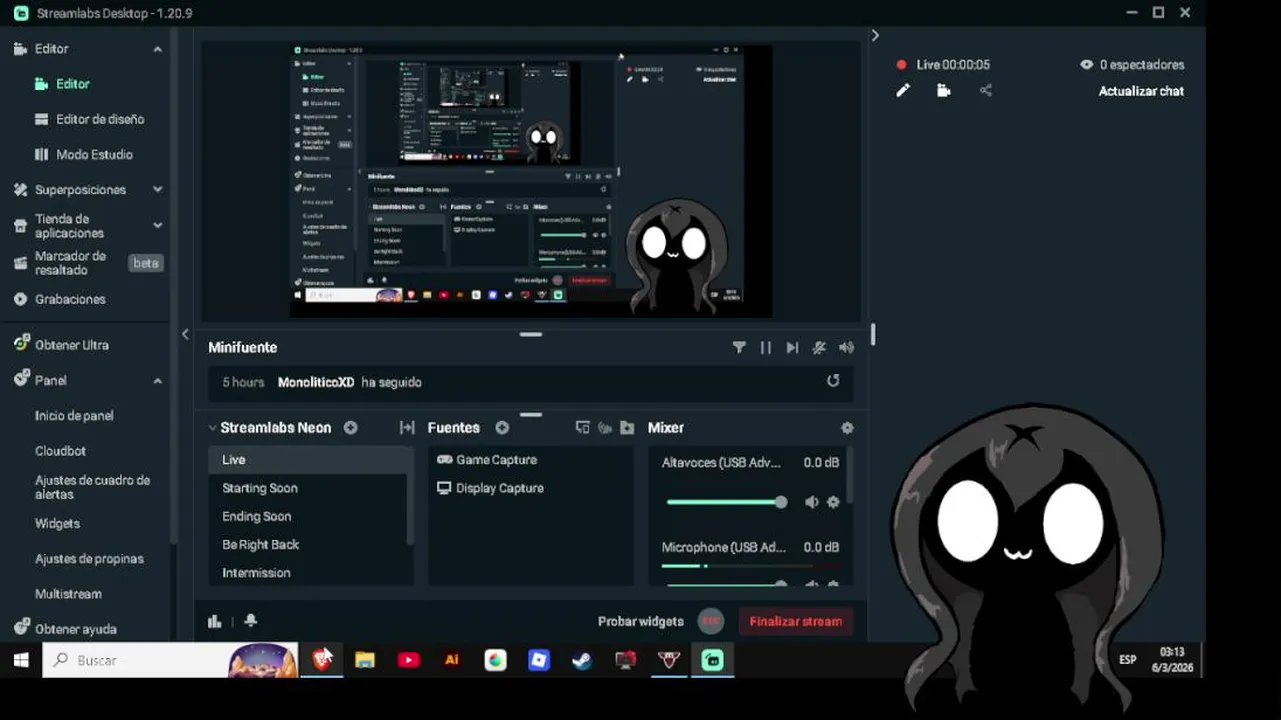1281x720 pixels.
Task: Click Actualizar chat
Action: tap(1141, 91)
